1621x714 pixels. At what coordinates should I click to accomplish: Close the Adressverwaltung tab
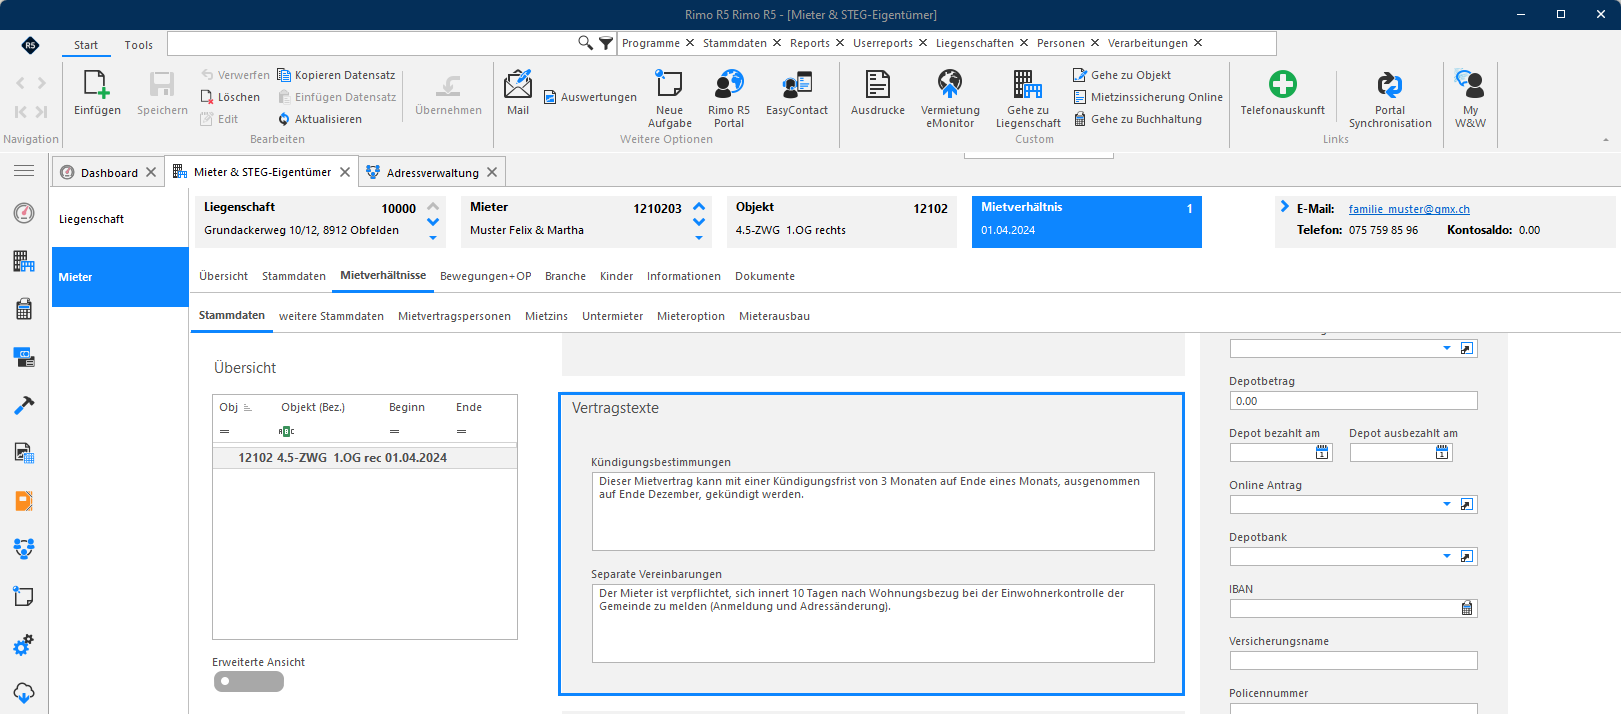coord(492,173)
